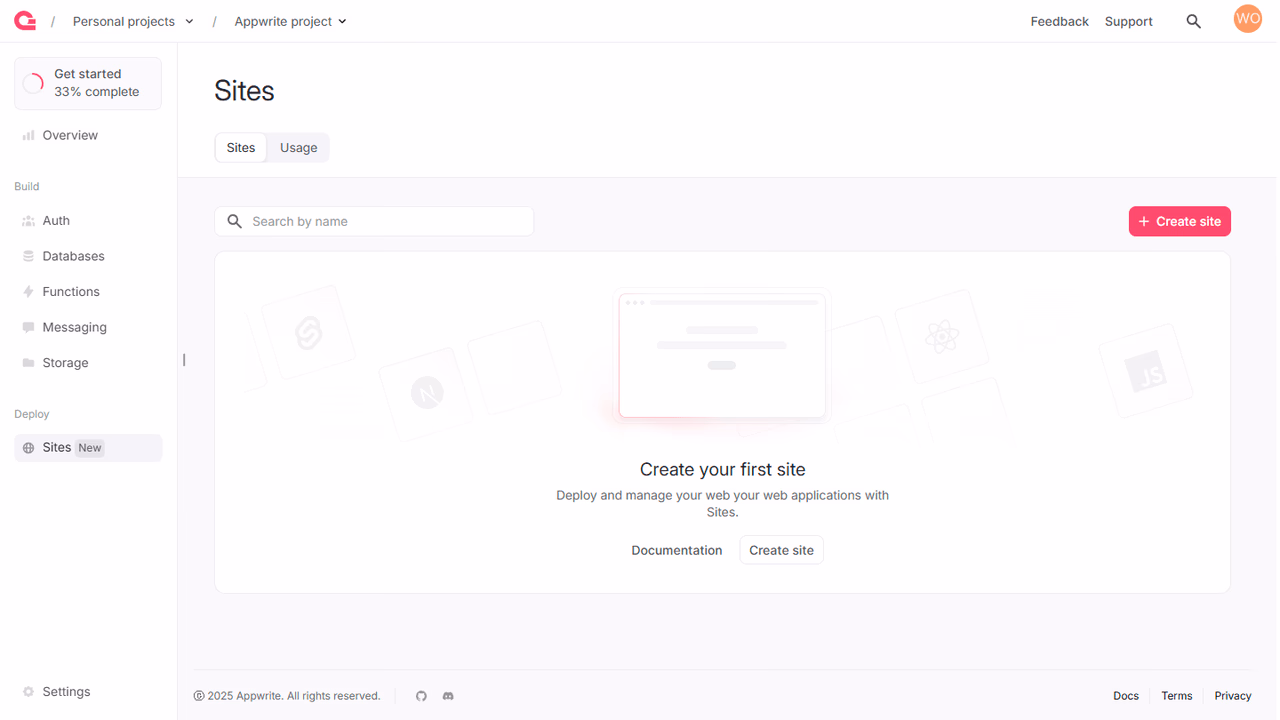
Task: Open Functions in the sidebar
Action: pyautogui.click(x=88, y=292)
